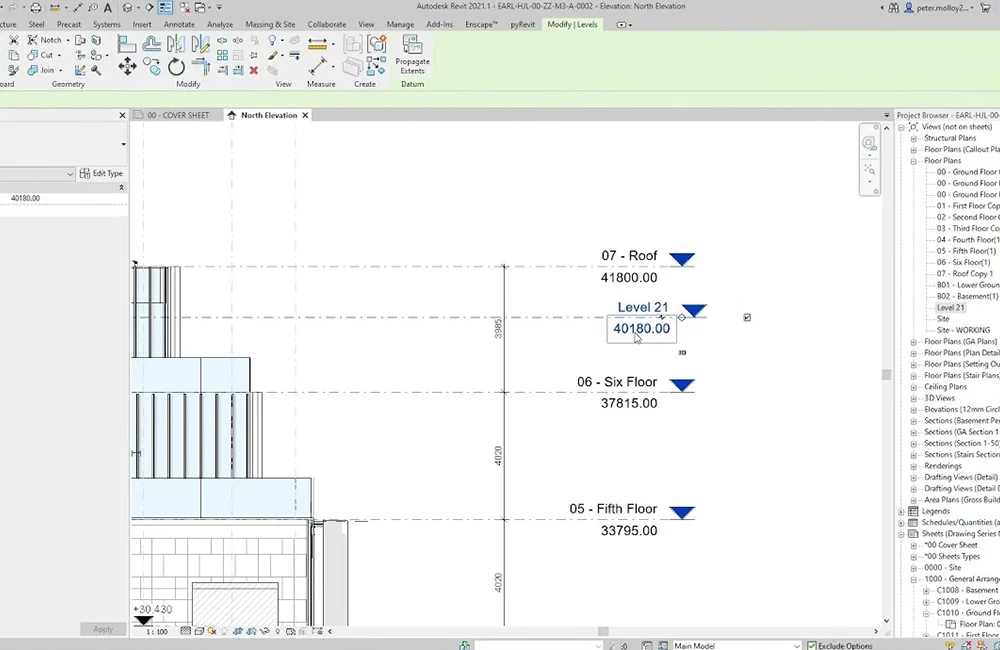Click the Measure Between Two References tool
Viewport: 1000px width, 650px height.
[317, 66]
